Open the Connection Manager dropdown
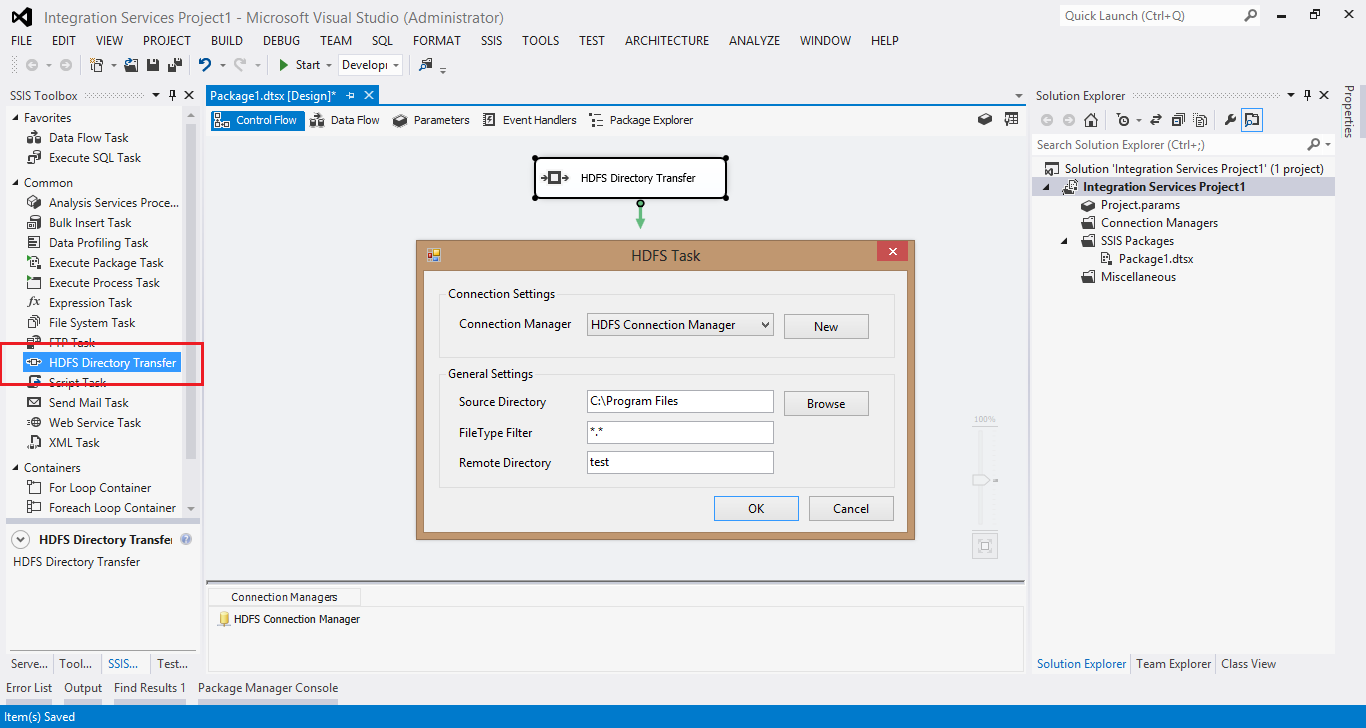This screenshot has height=728, width=1366. 765,325
